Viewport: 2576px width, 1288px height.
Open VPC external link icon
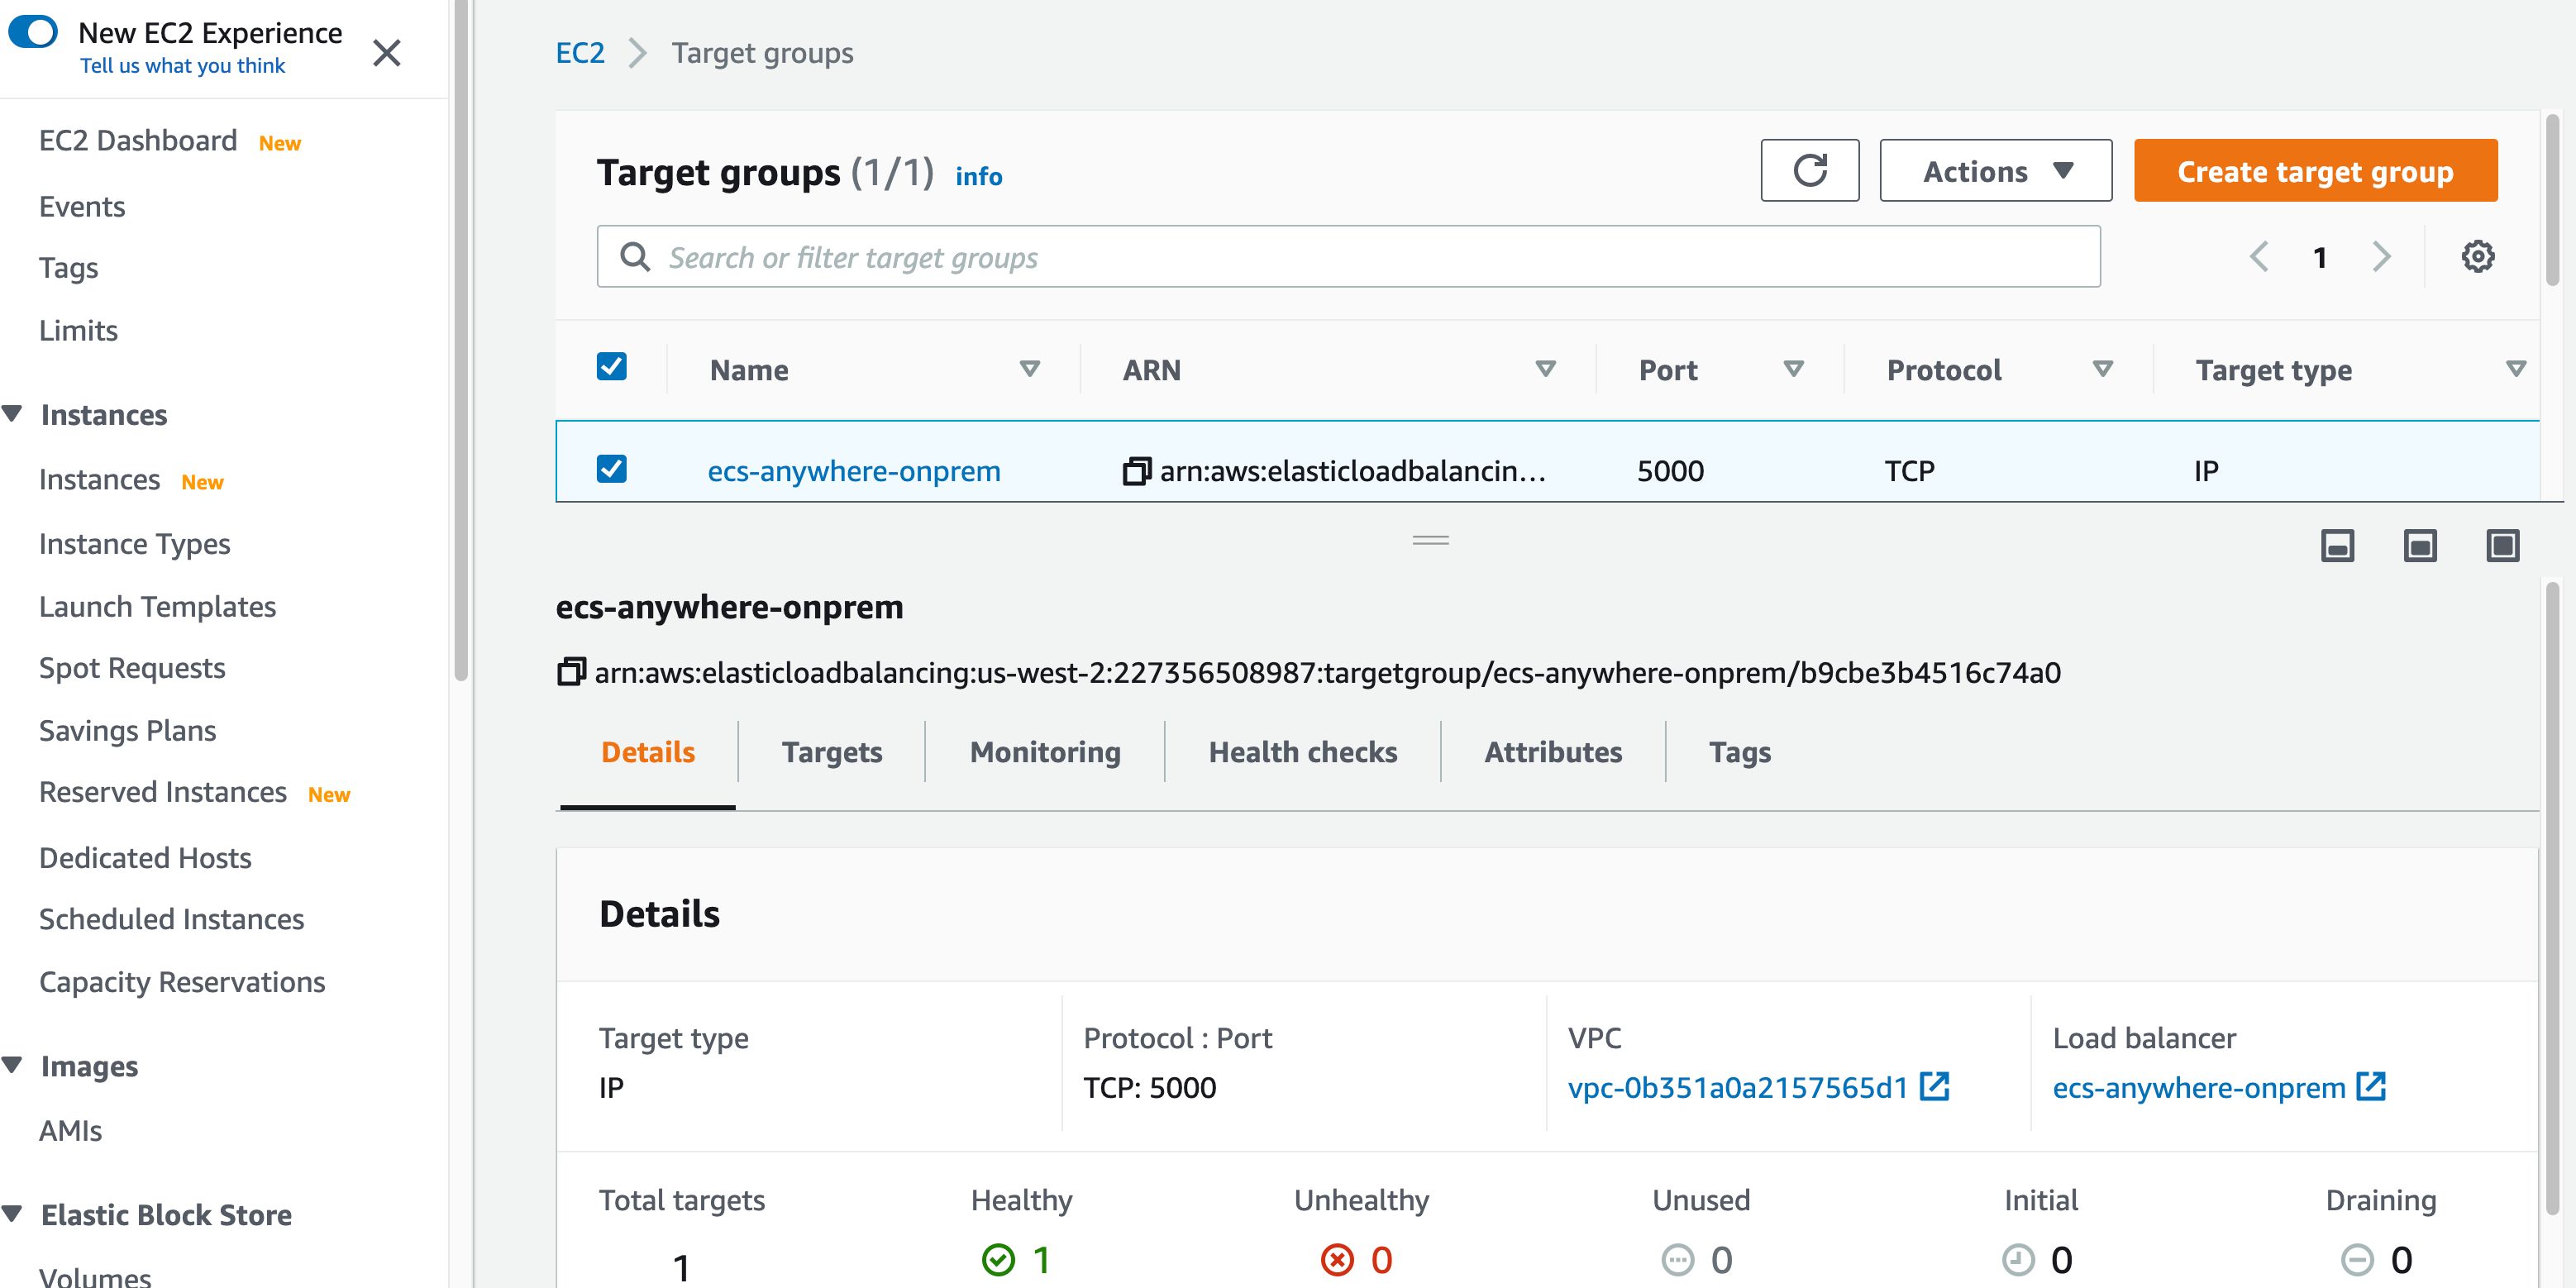(1934, 1086)
